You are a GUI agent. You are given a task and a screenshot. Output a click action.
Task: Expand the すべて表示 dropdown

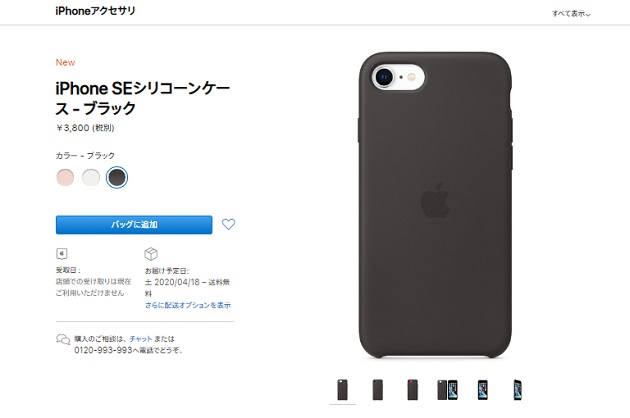(571, 14)
